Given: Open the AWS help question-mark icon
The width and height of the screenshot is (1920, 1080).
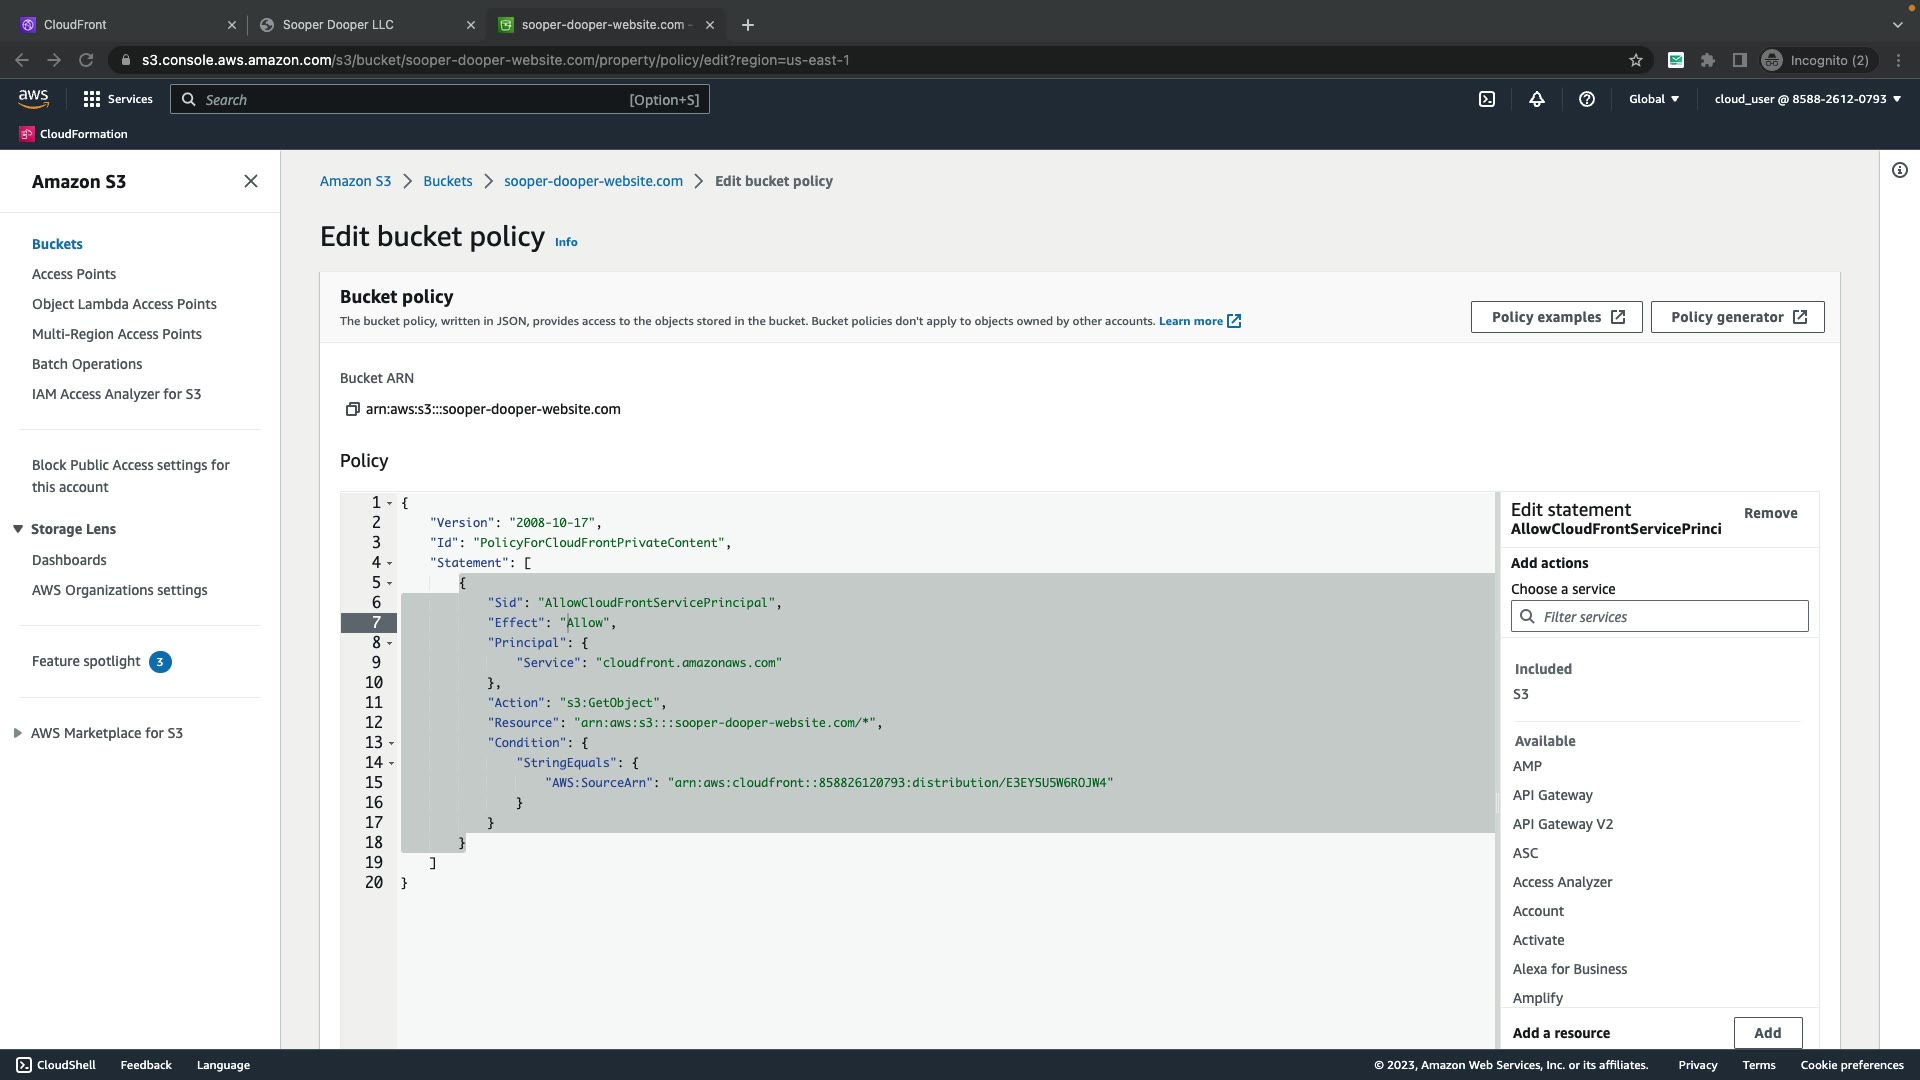Looking at the screenshot, I should tap(1587, 99).
